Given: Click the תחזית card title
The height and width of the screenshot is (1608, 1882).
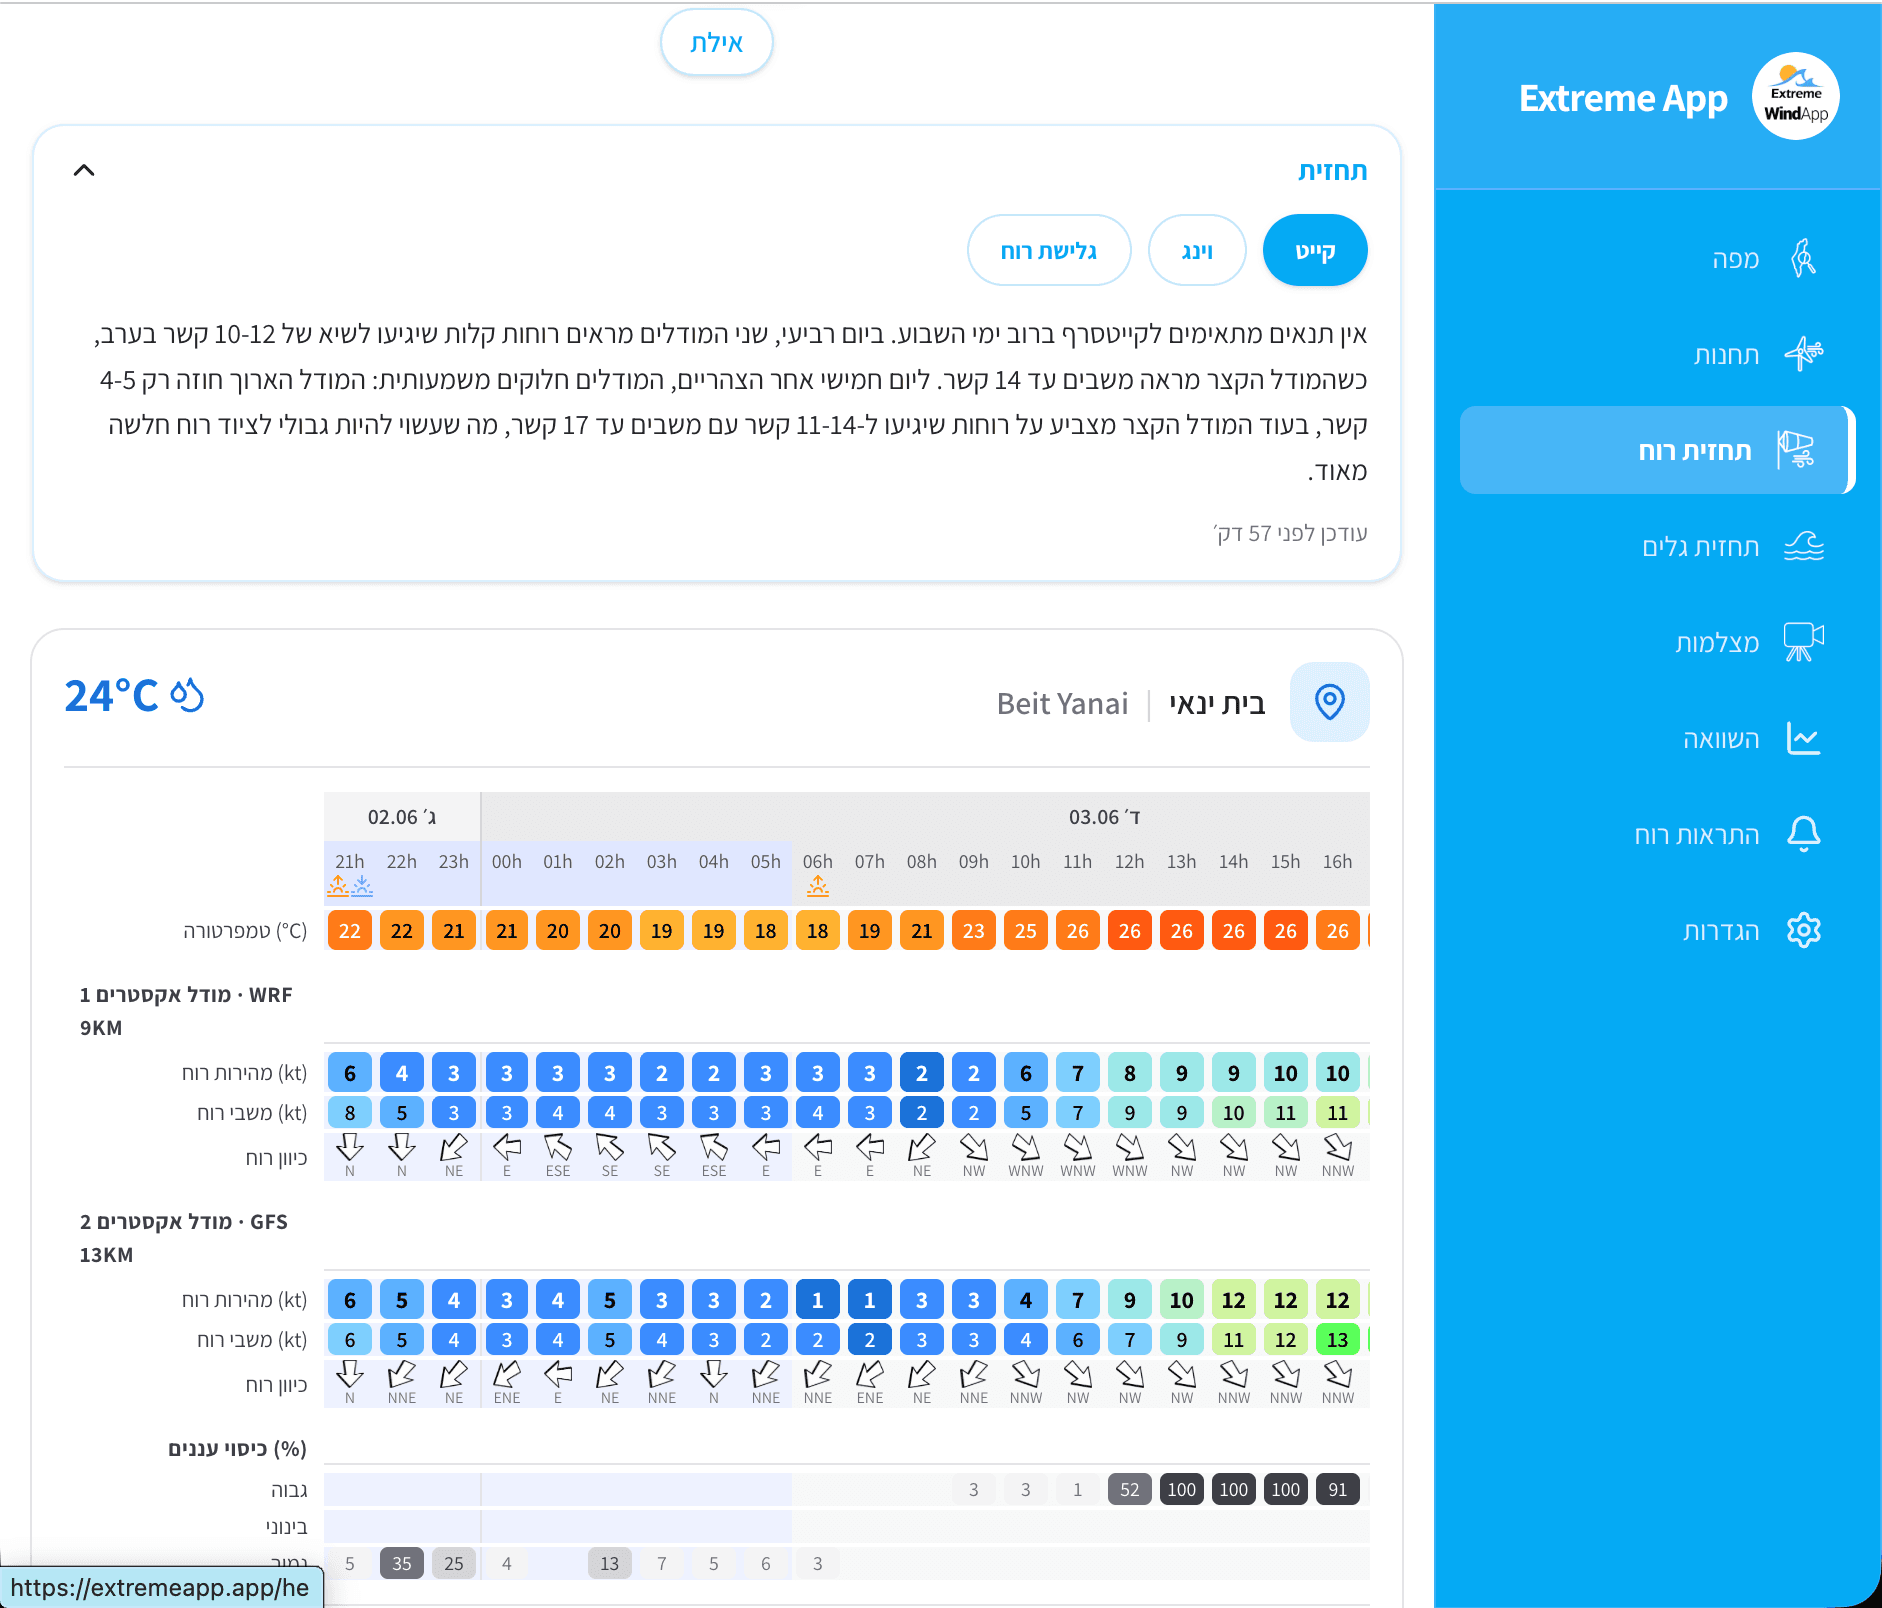Looking at the screenshot, I should [1333, 171].
